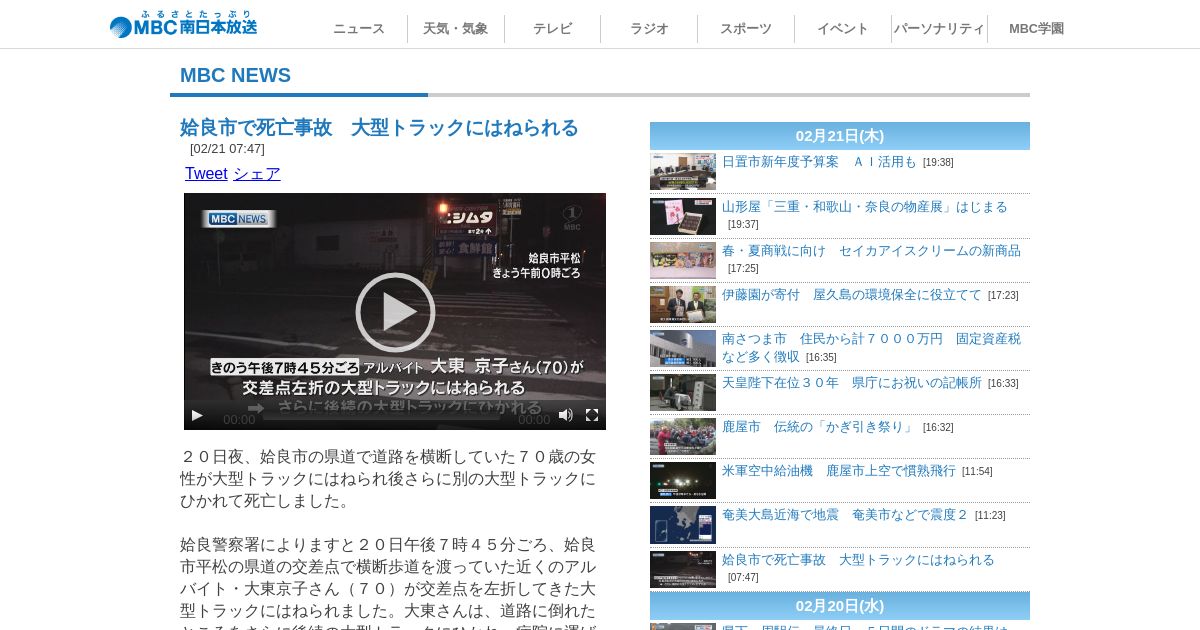Image resolution: width=1200 pixels, height=630 pixels.
Task: Click the 02月20日(水) date header
Action: (840, 606)
